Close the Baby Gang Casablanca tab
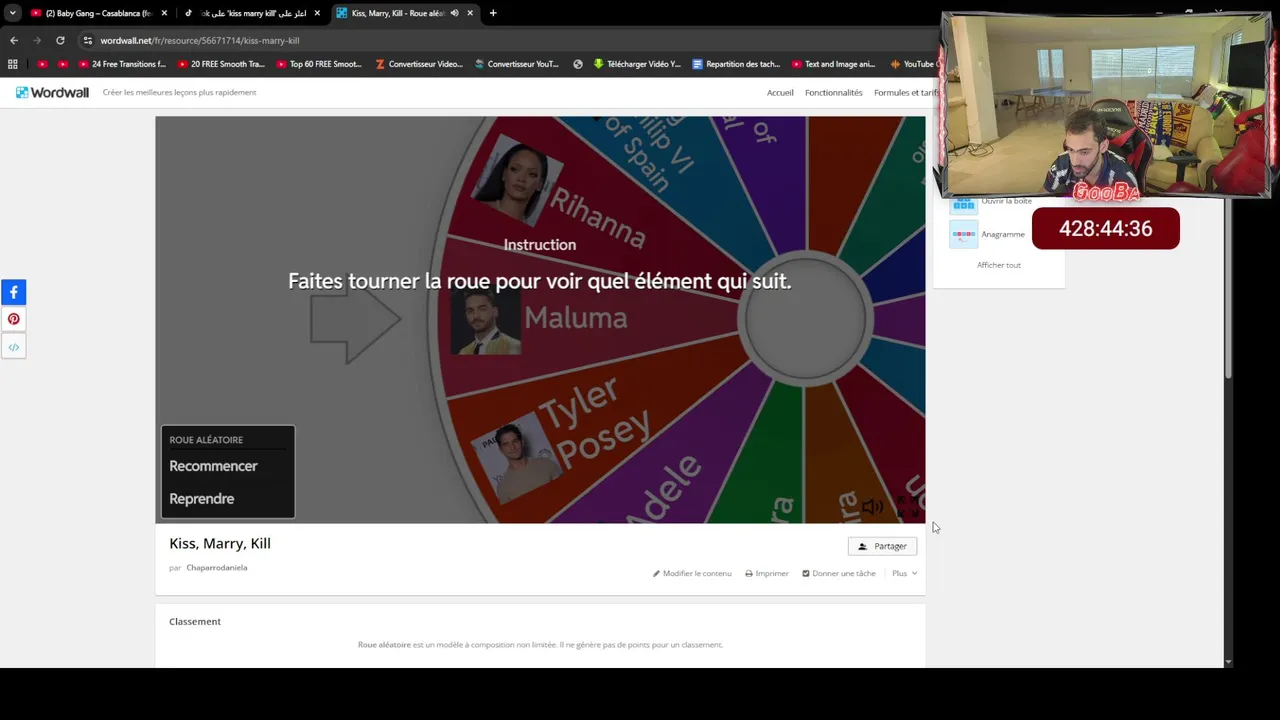 click(x=164, y=13)
